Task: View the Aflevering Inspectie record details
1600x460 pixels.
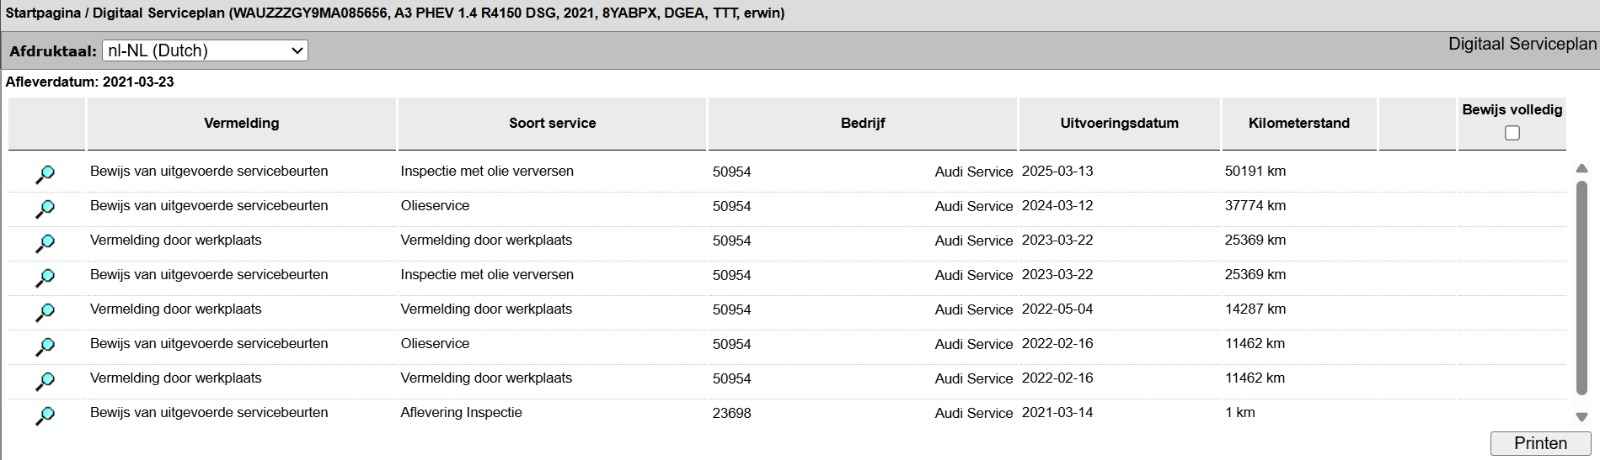Action: pyautogui.click(x=45, y=415)
